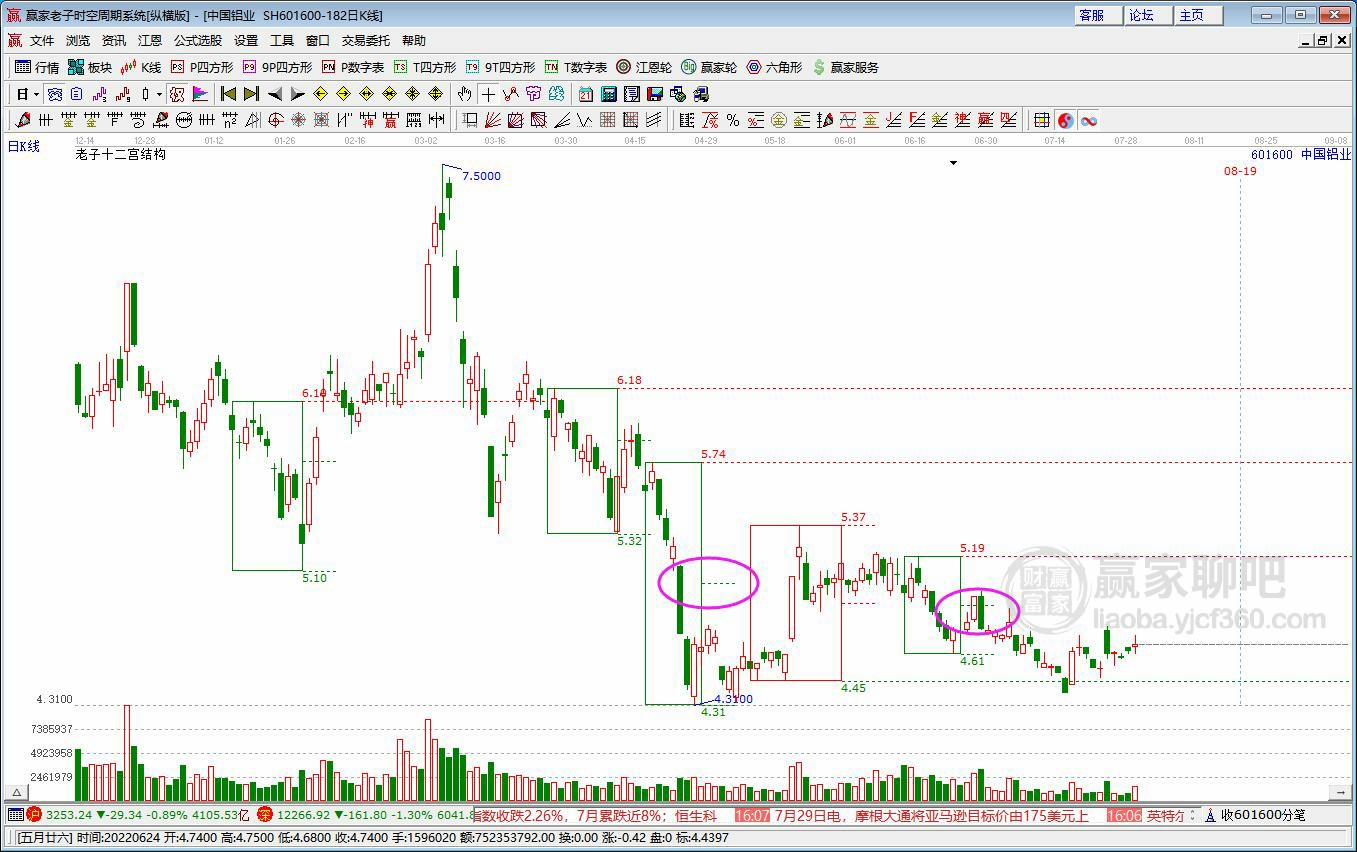
Task: Click the 4.31 low price label
Action: 713,712
